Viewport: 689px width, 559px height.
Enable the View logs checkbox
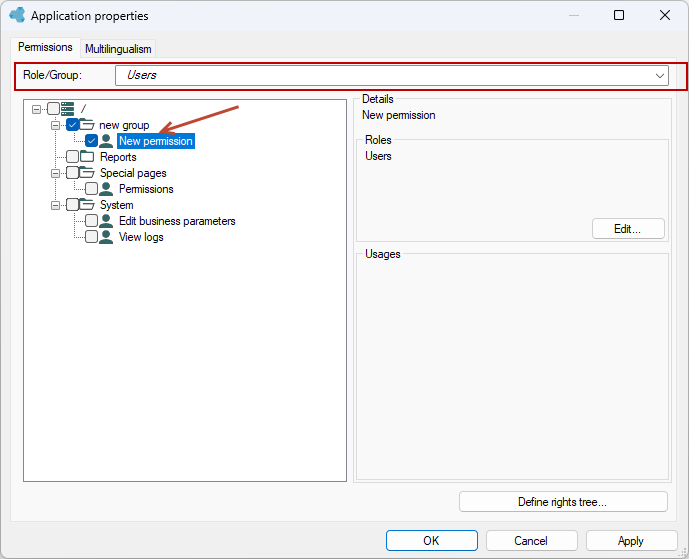tap(91, 236)
